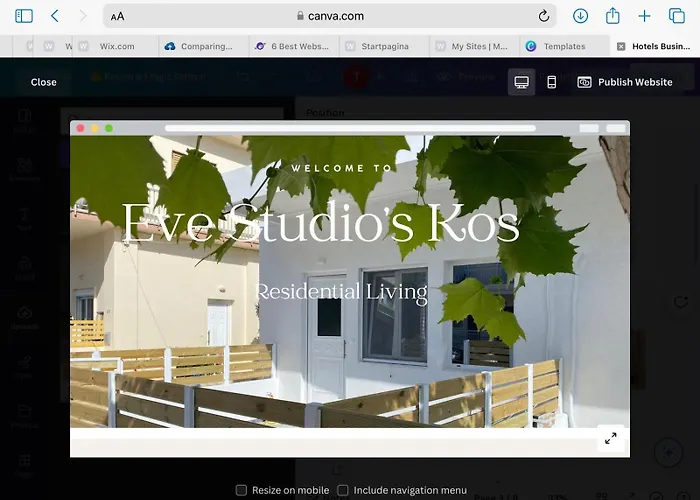Image resolution: width=700 pixels, height=500 pixels.
Task: Show the Safari tab overview
Action: (x=676, y=16)
